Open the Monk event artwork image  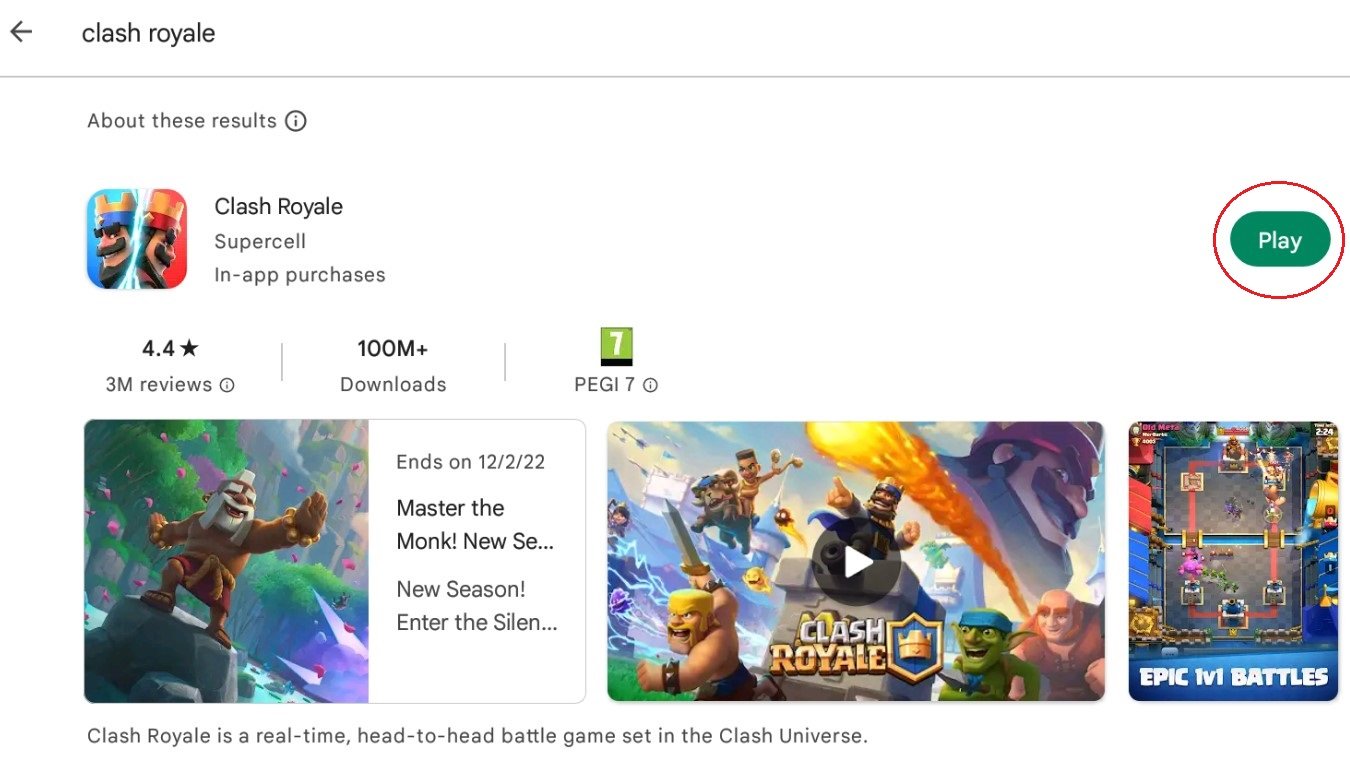point(227,561)
